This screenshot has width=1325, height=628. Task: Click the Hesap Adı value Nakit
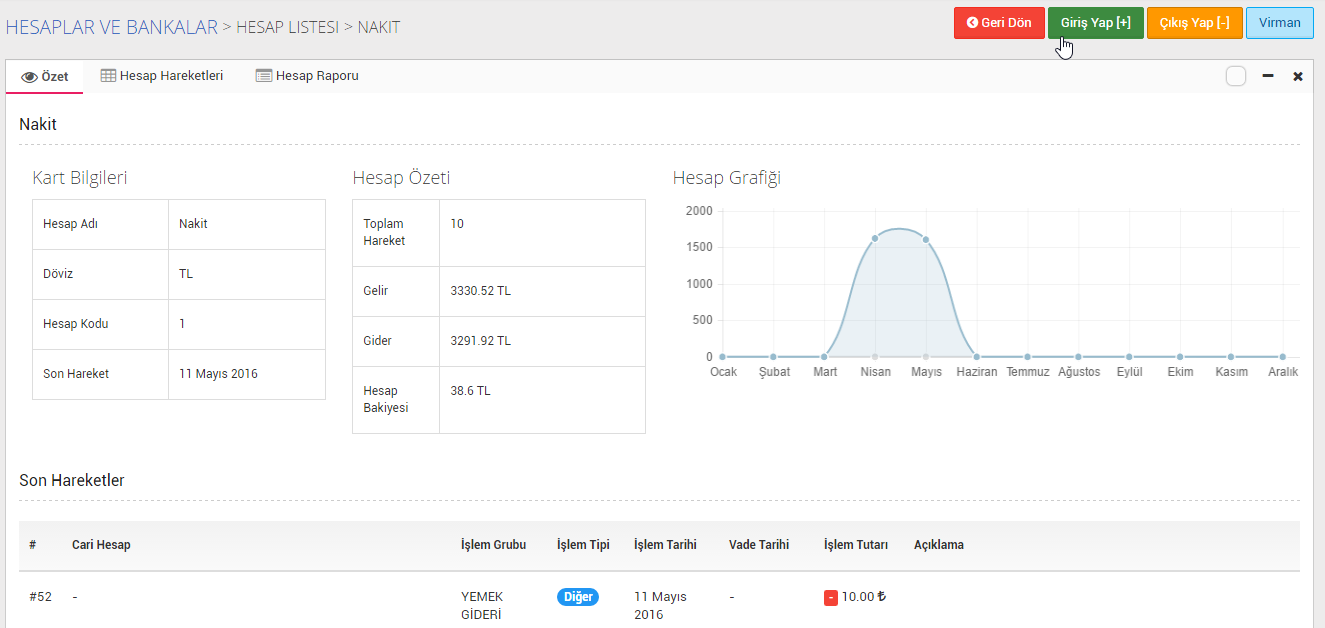193,224
